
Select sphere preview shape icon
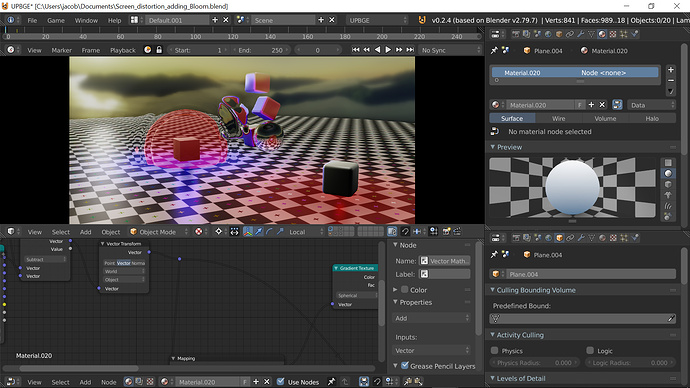668,173
